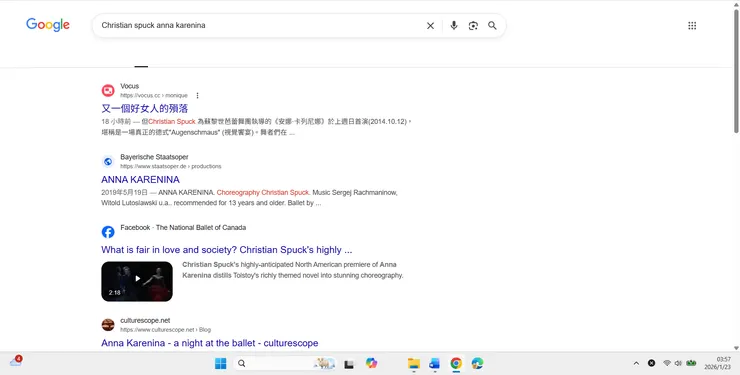
Task: Click the taskbar search box
Action: coord(286,363)
